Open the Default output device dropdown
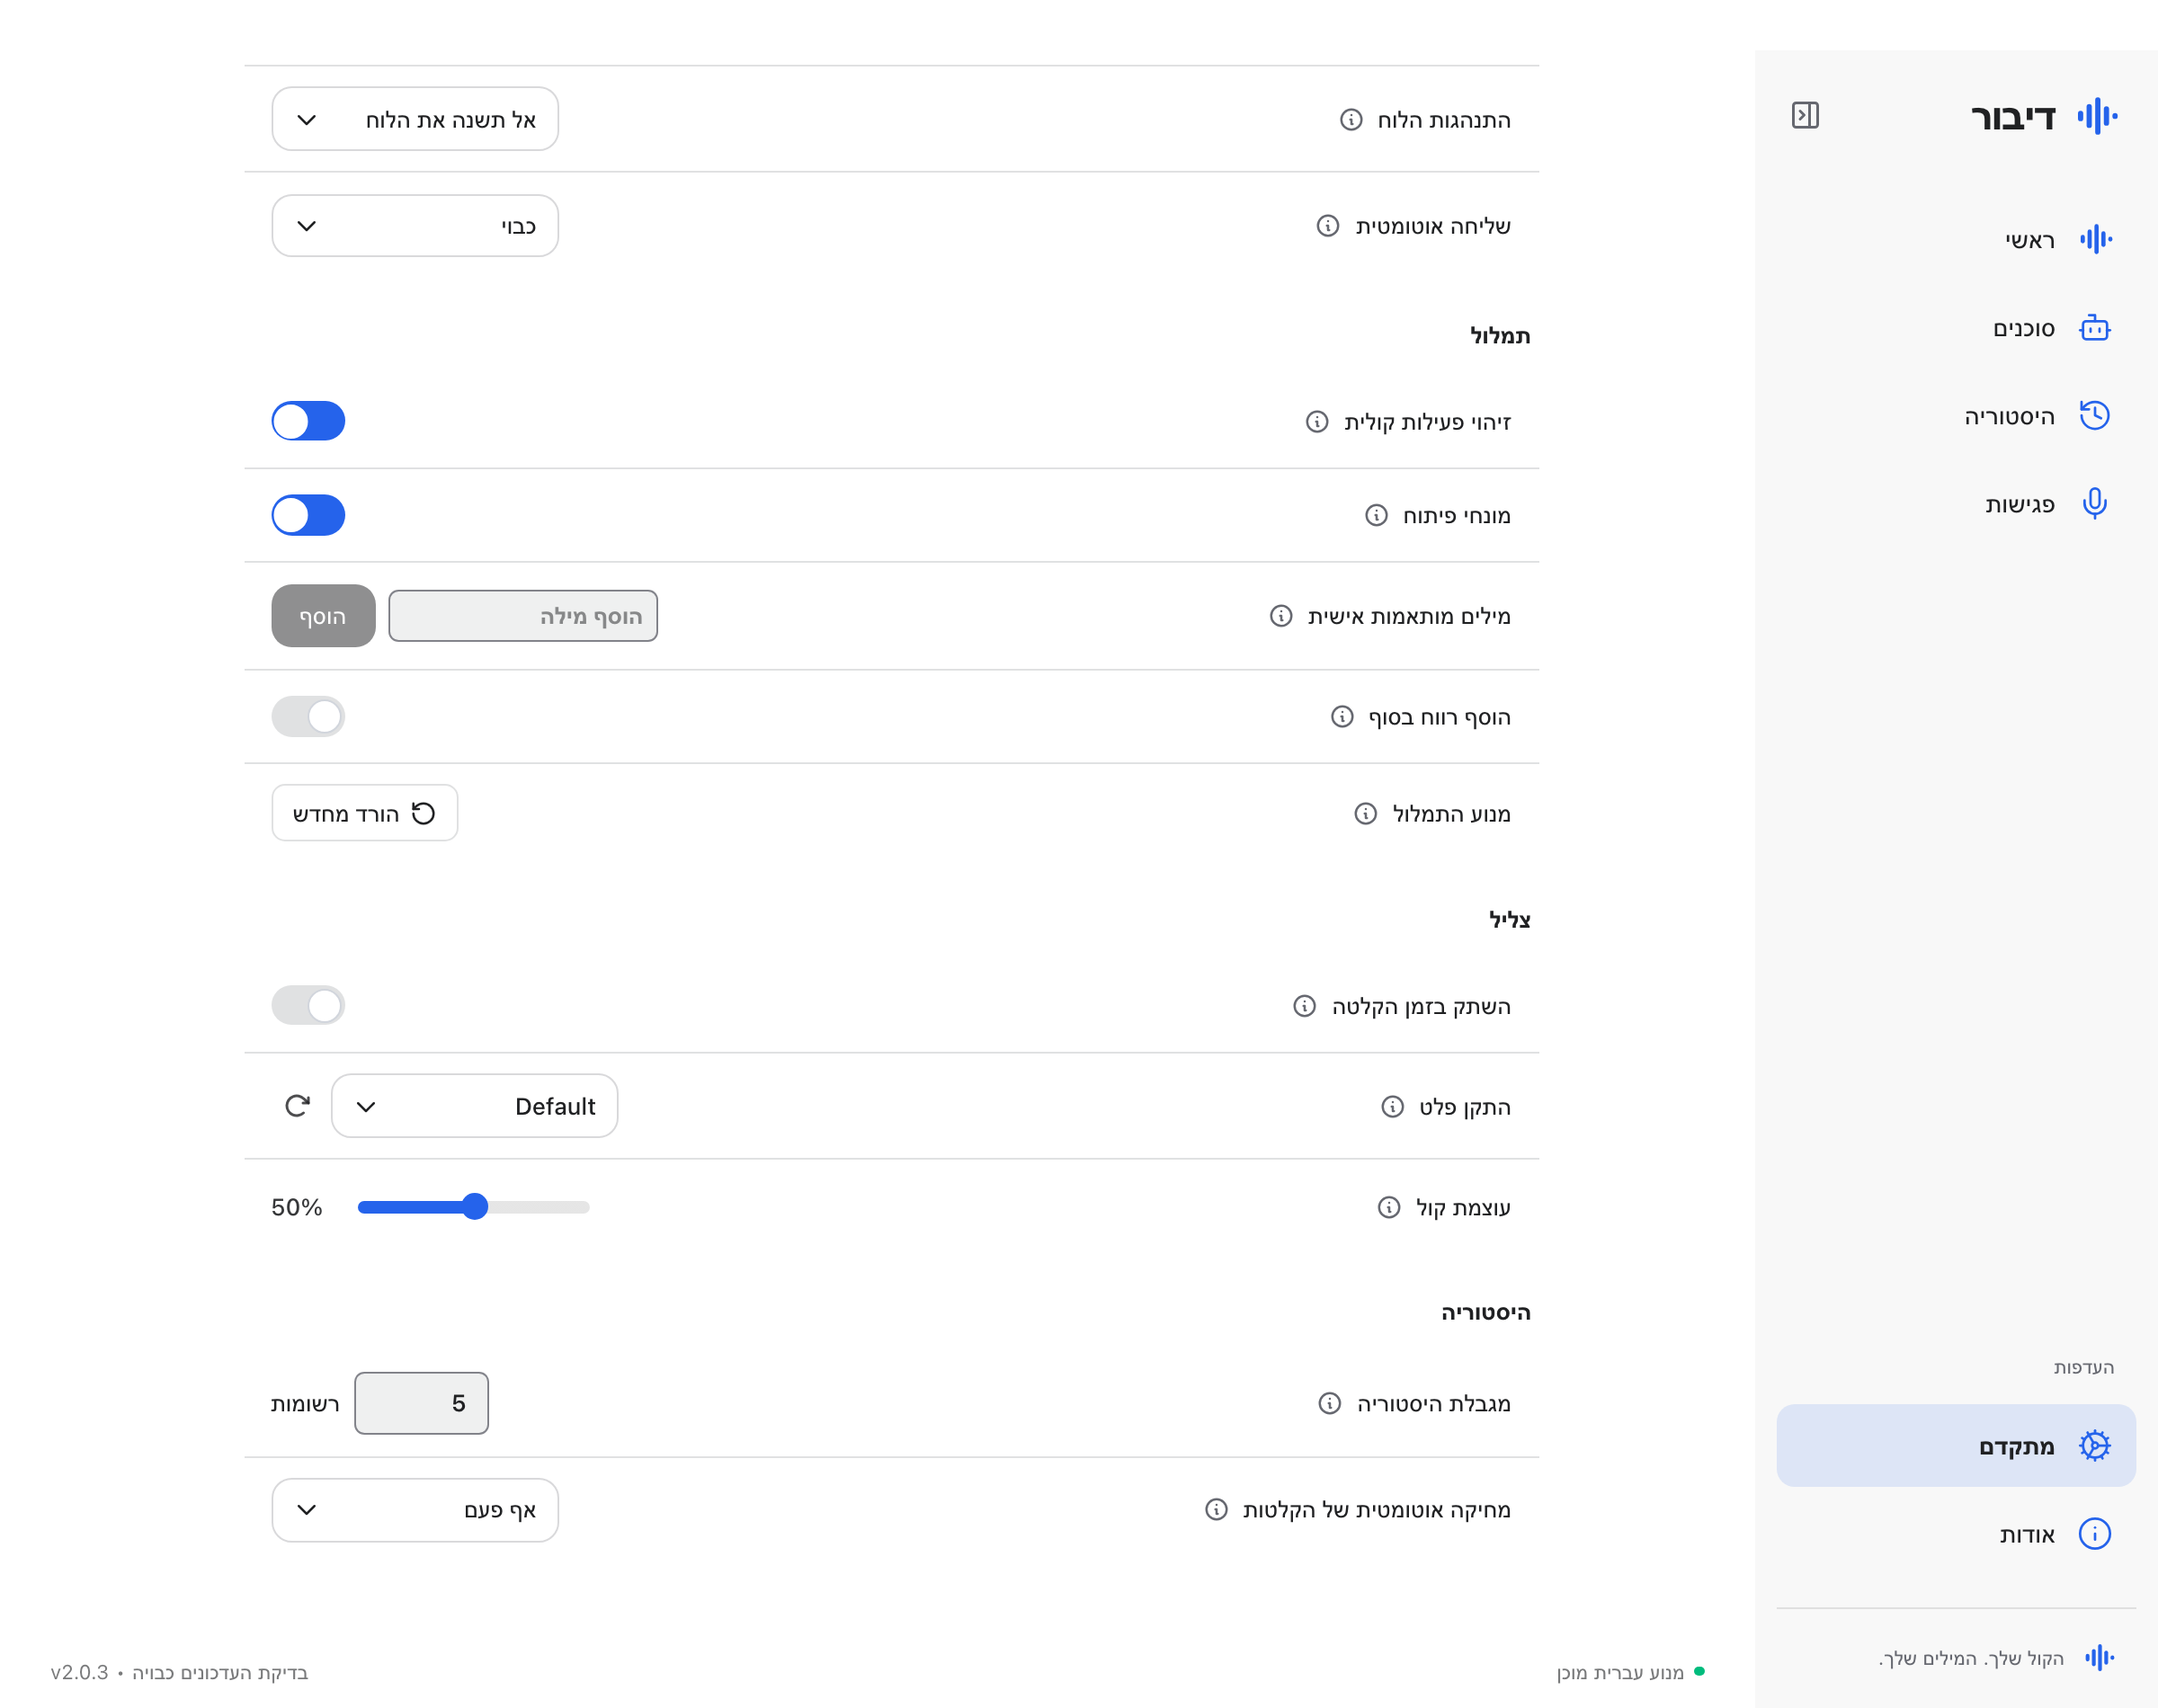Screen dimensions: 2158x1708 coord(474,1106)
